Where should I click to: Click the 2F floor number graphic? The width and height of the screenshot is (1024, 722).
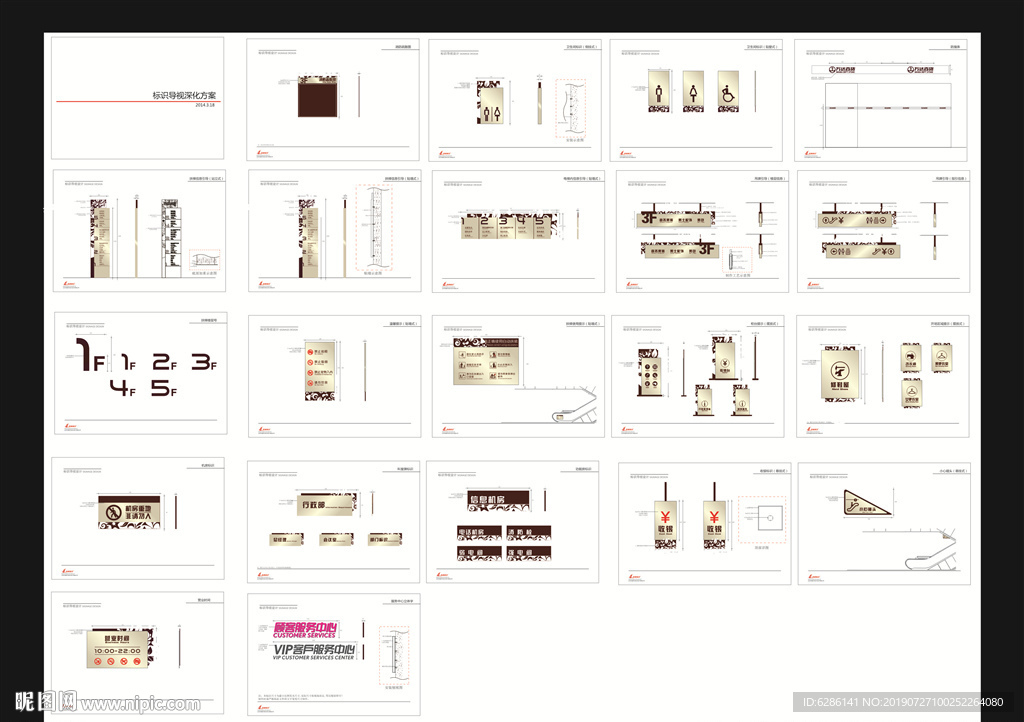164,363
